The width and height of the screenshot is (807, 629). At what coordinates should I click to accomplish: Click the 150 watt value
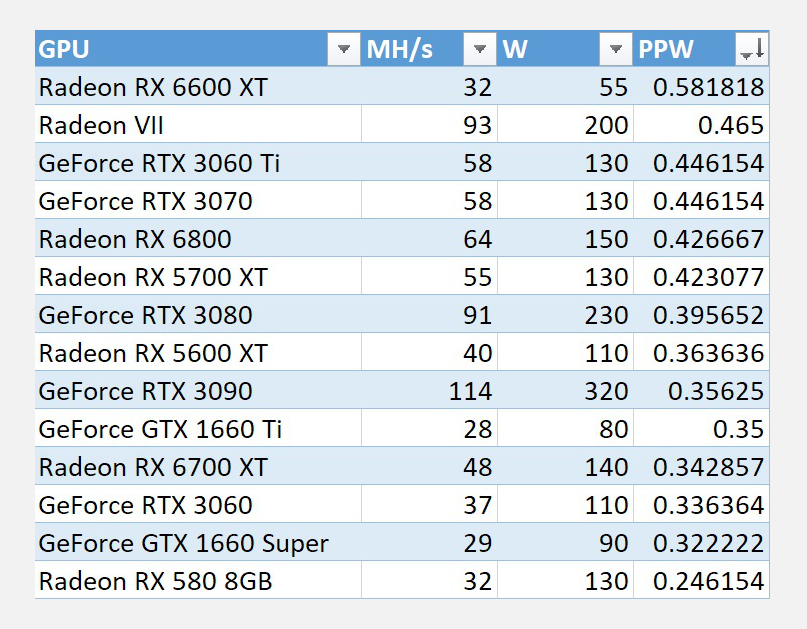click(x=606, y=239)
